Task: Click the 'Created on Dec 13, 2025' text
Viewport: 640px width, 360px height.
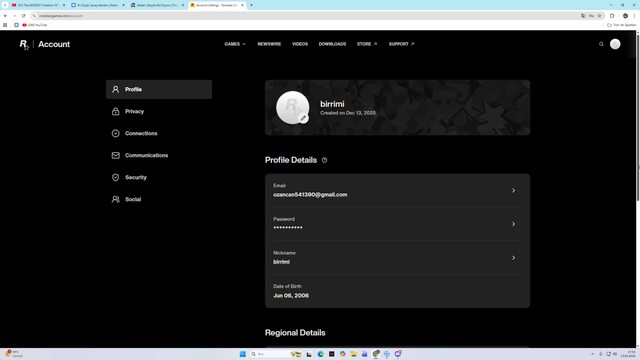Action: click(348, 113)
